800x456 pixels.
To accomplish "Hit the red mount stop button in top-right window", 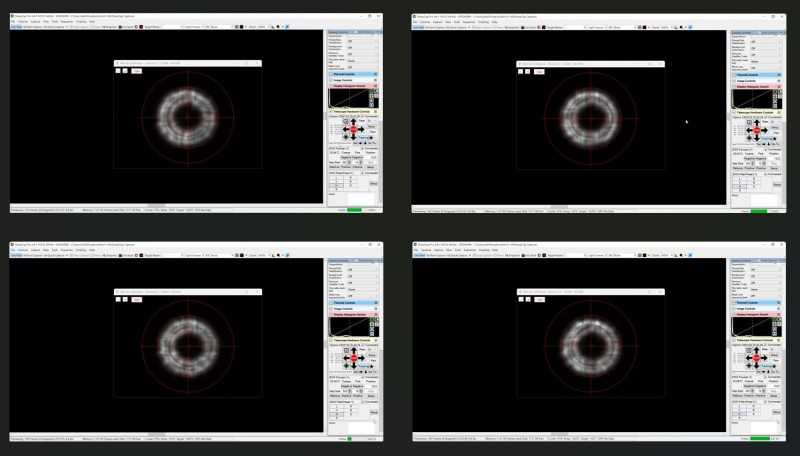I will pos(757,131).
